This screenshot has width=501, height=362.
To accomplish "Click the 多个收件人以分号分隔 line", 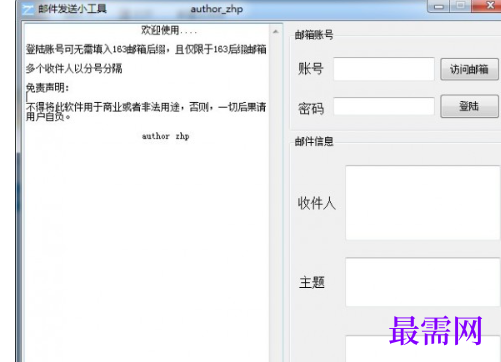I will 74,69.
